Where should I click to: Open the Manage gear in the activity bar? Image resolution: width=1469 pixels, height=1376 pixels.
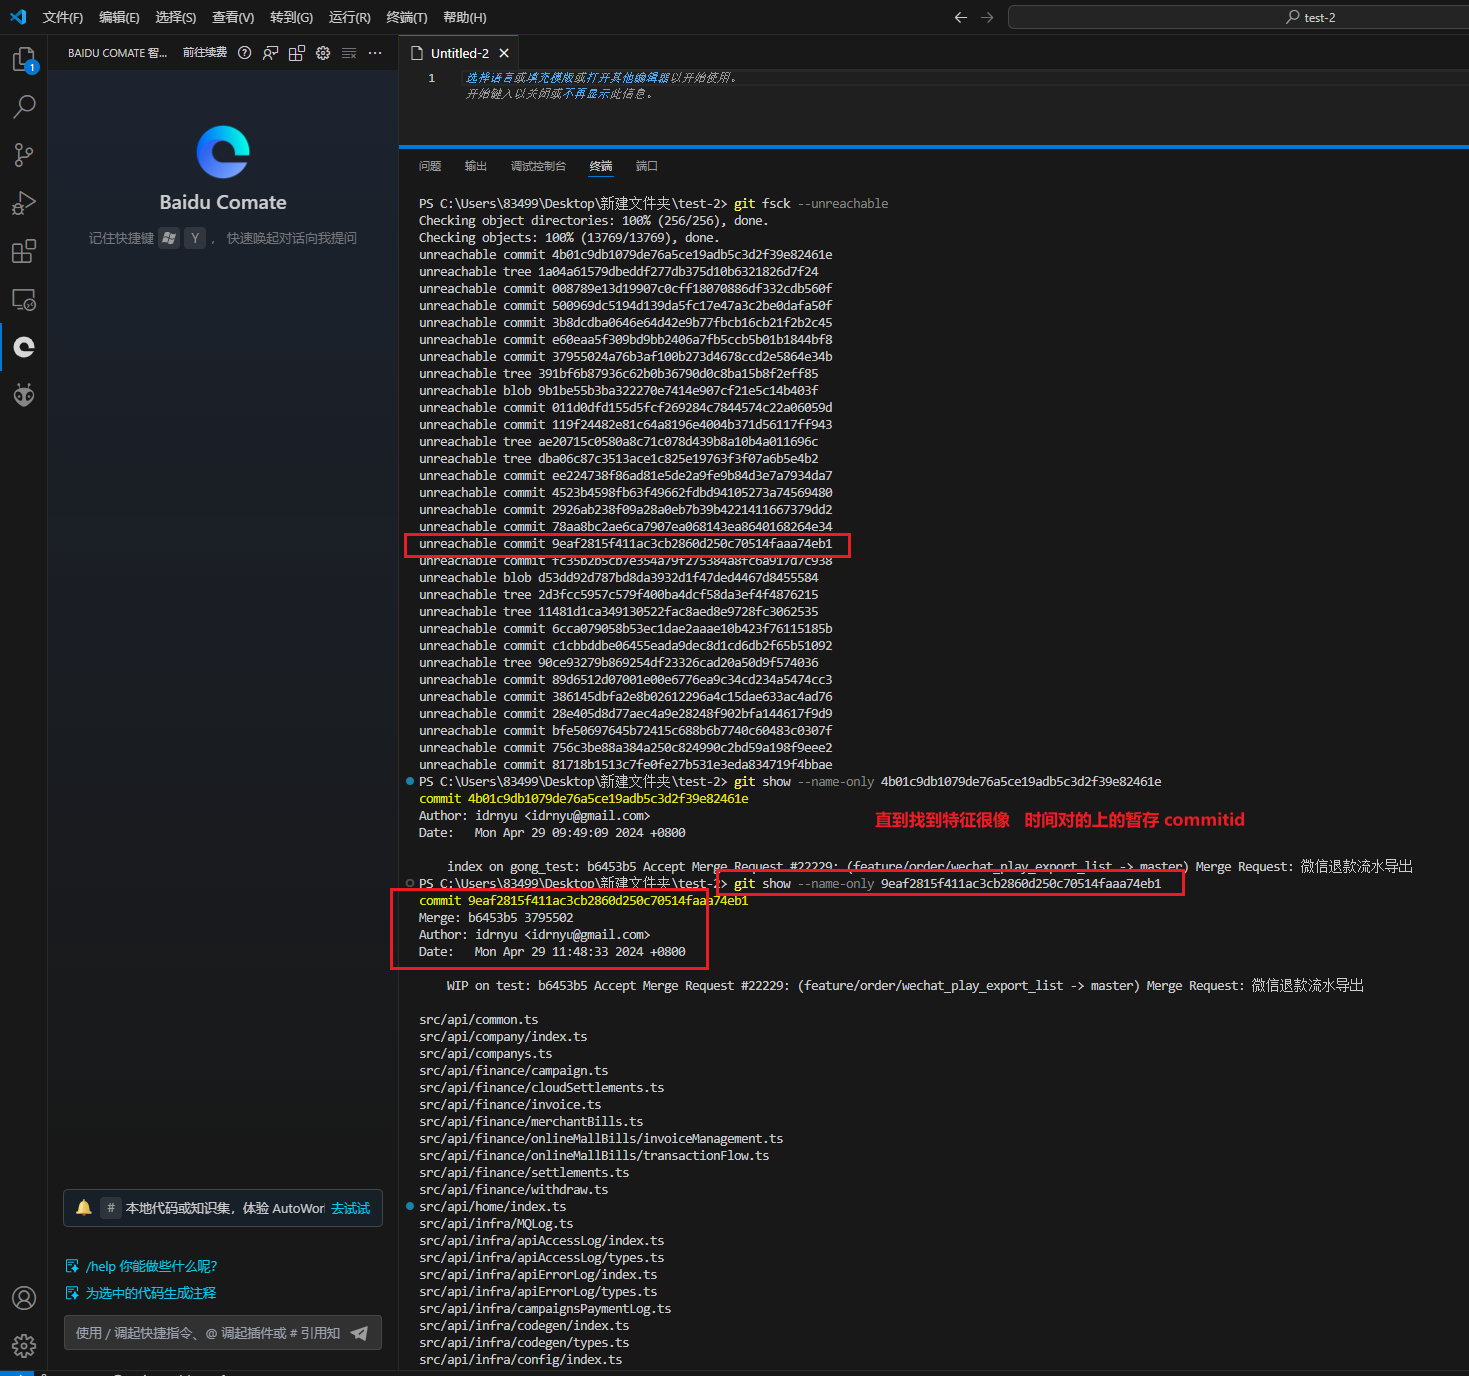tap(24, 1346)
